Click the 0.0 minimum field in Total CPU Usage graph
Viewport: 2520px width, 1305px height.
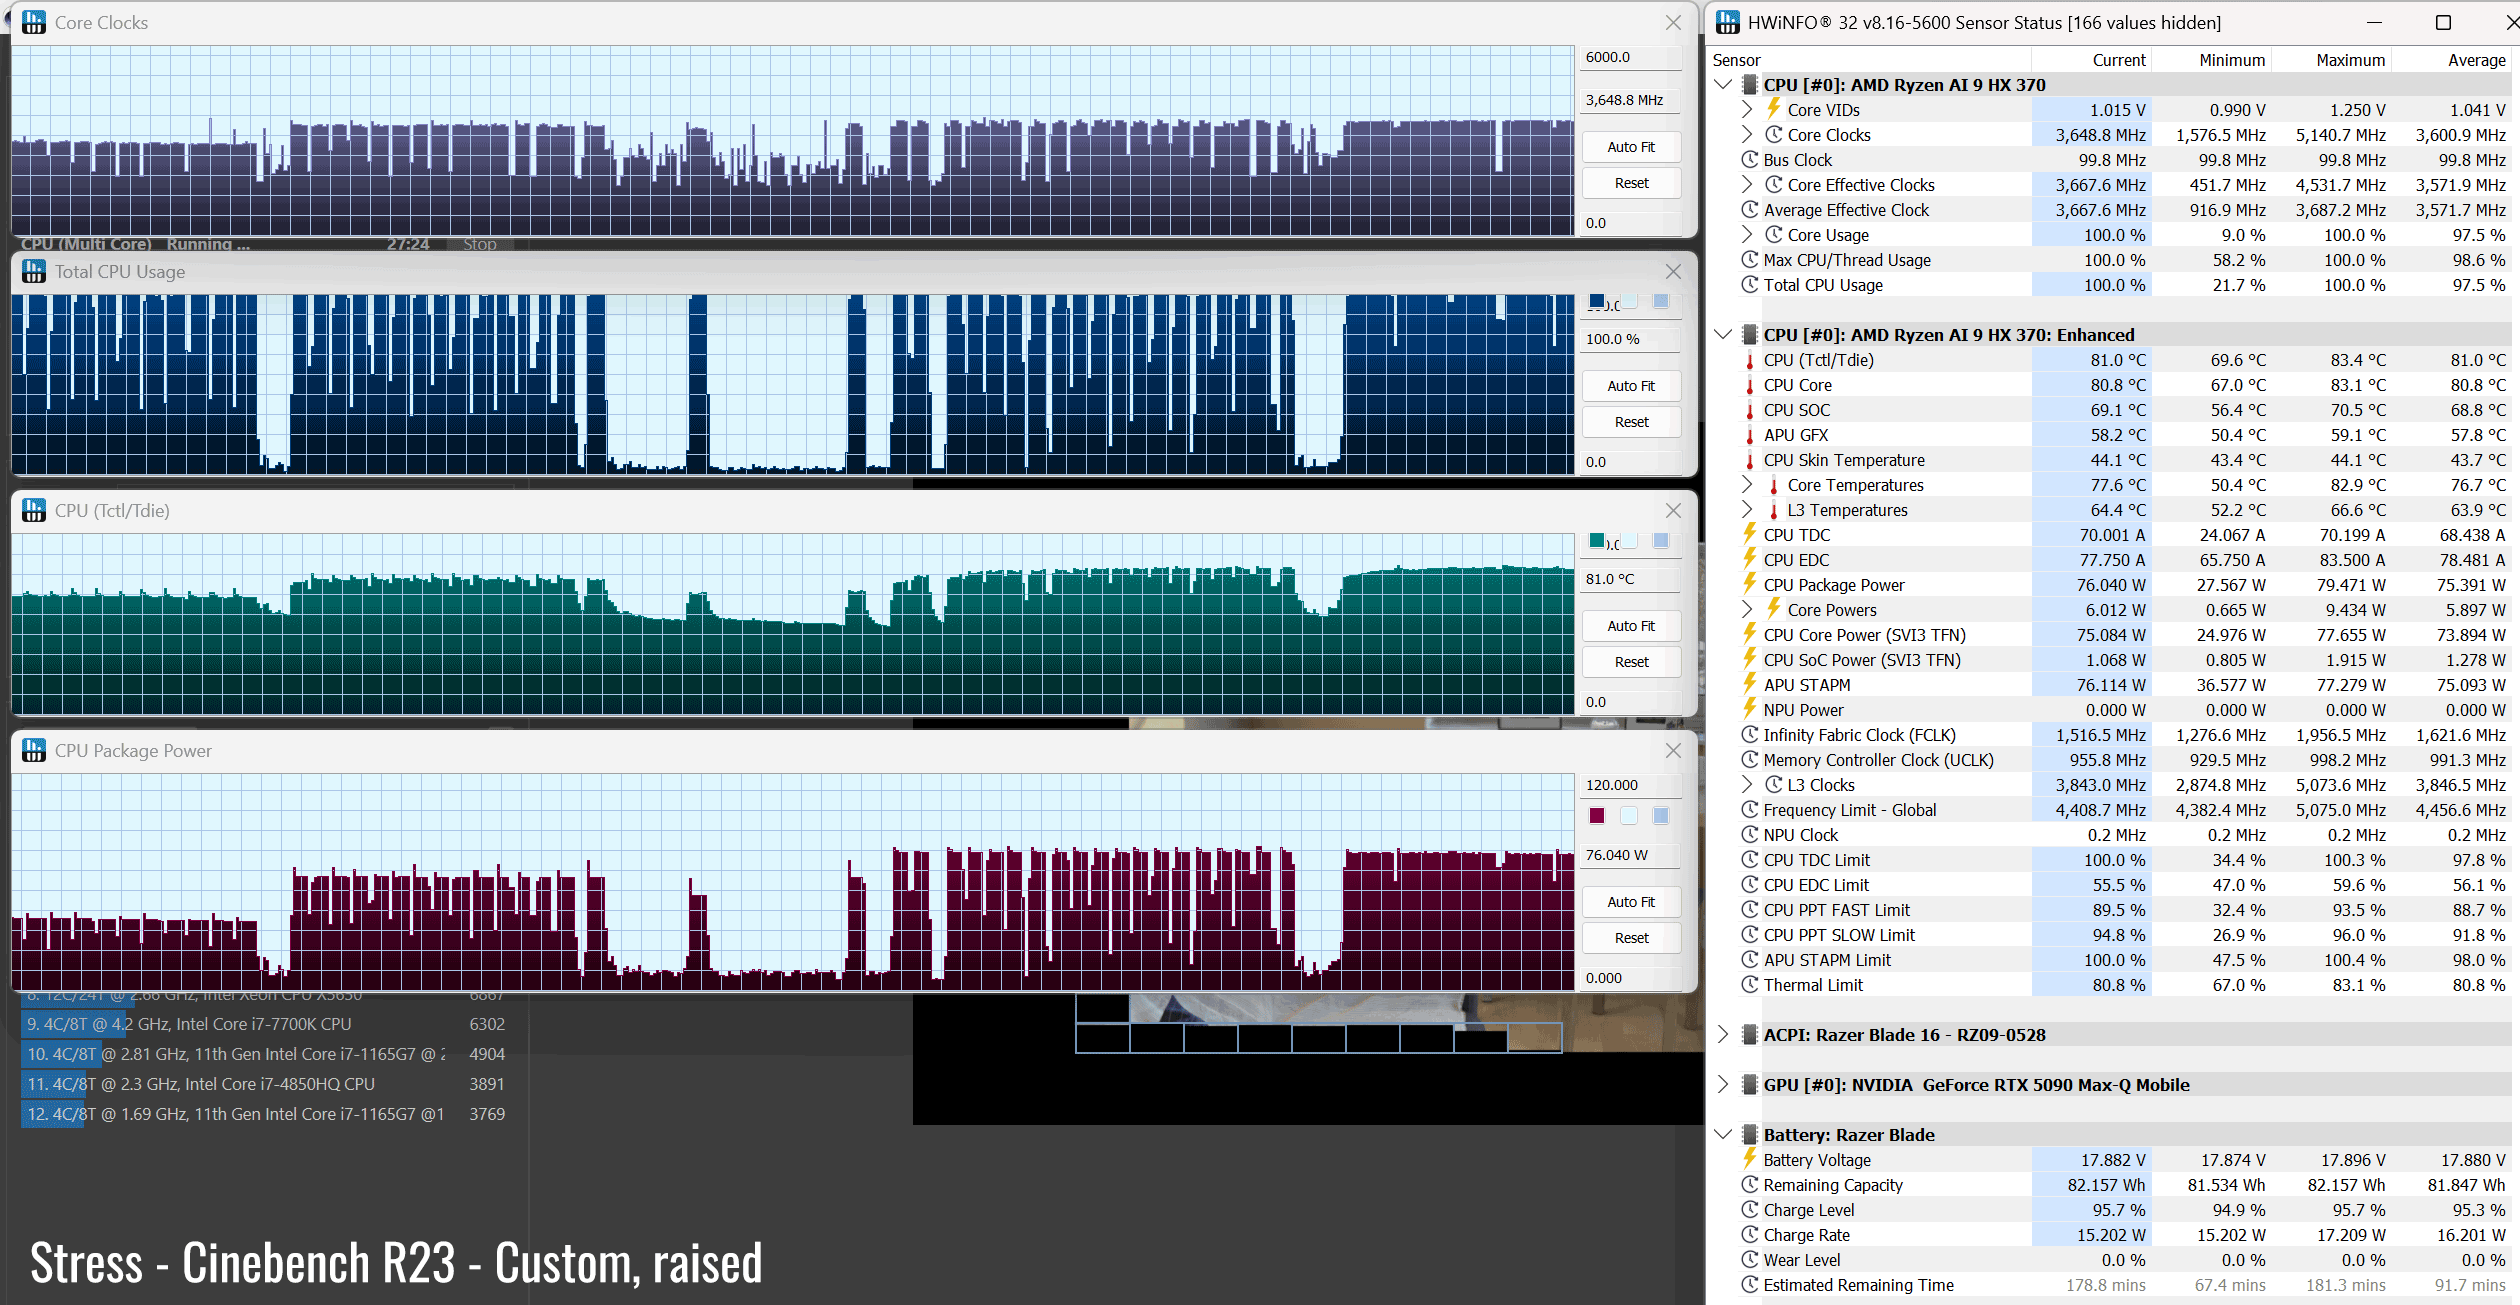click(x=1630, y=462)
